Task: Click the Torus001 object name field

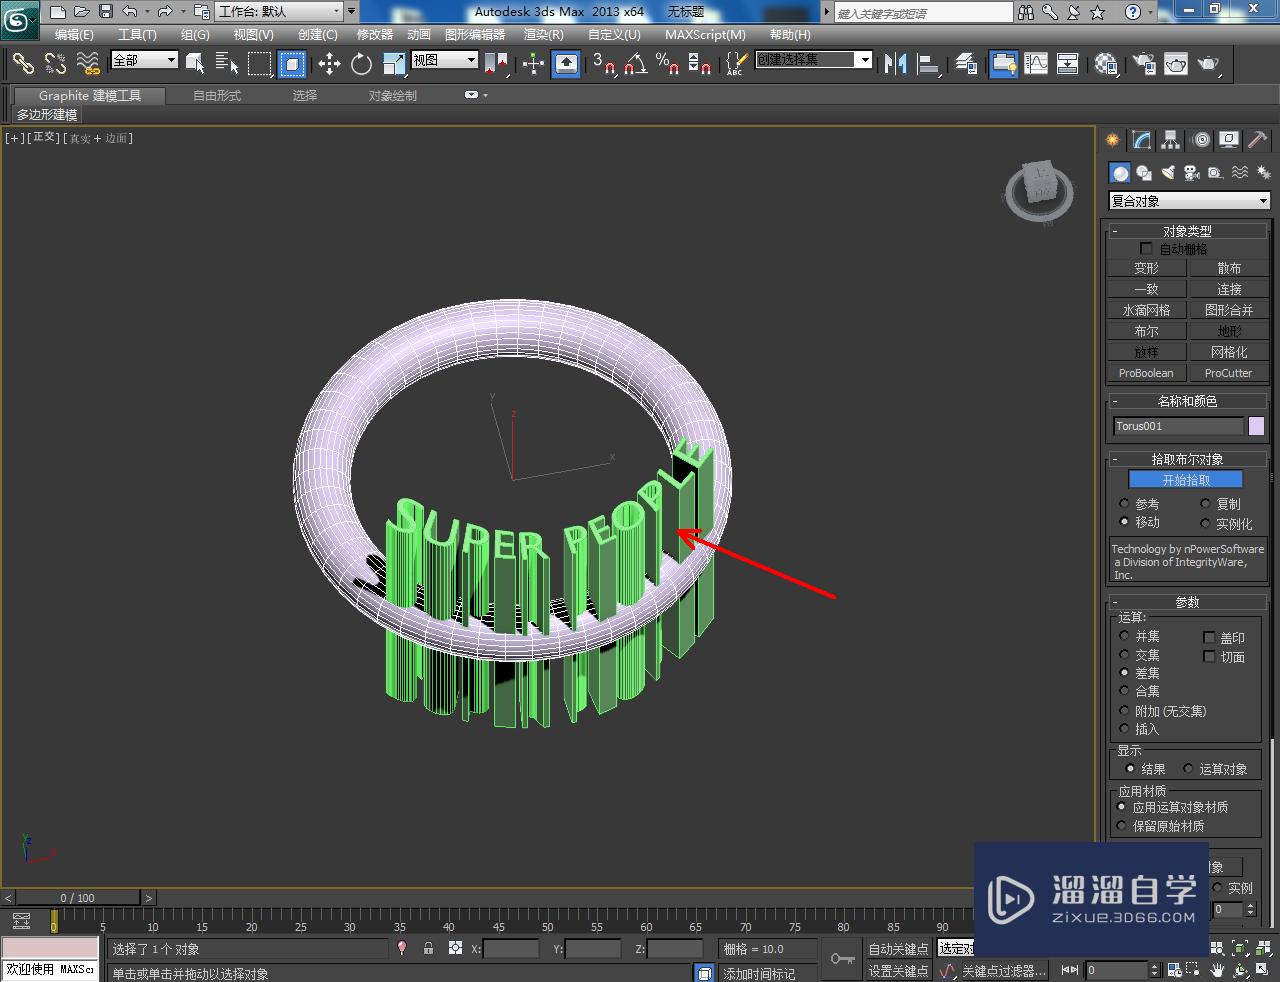Action: [1178, 426]
